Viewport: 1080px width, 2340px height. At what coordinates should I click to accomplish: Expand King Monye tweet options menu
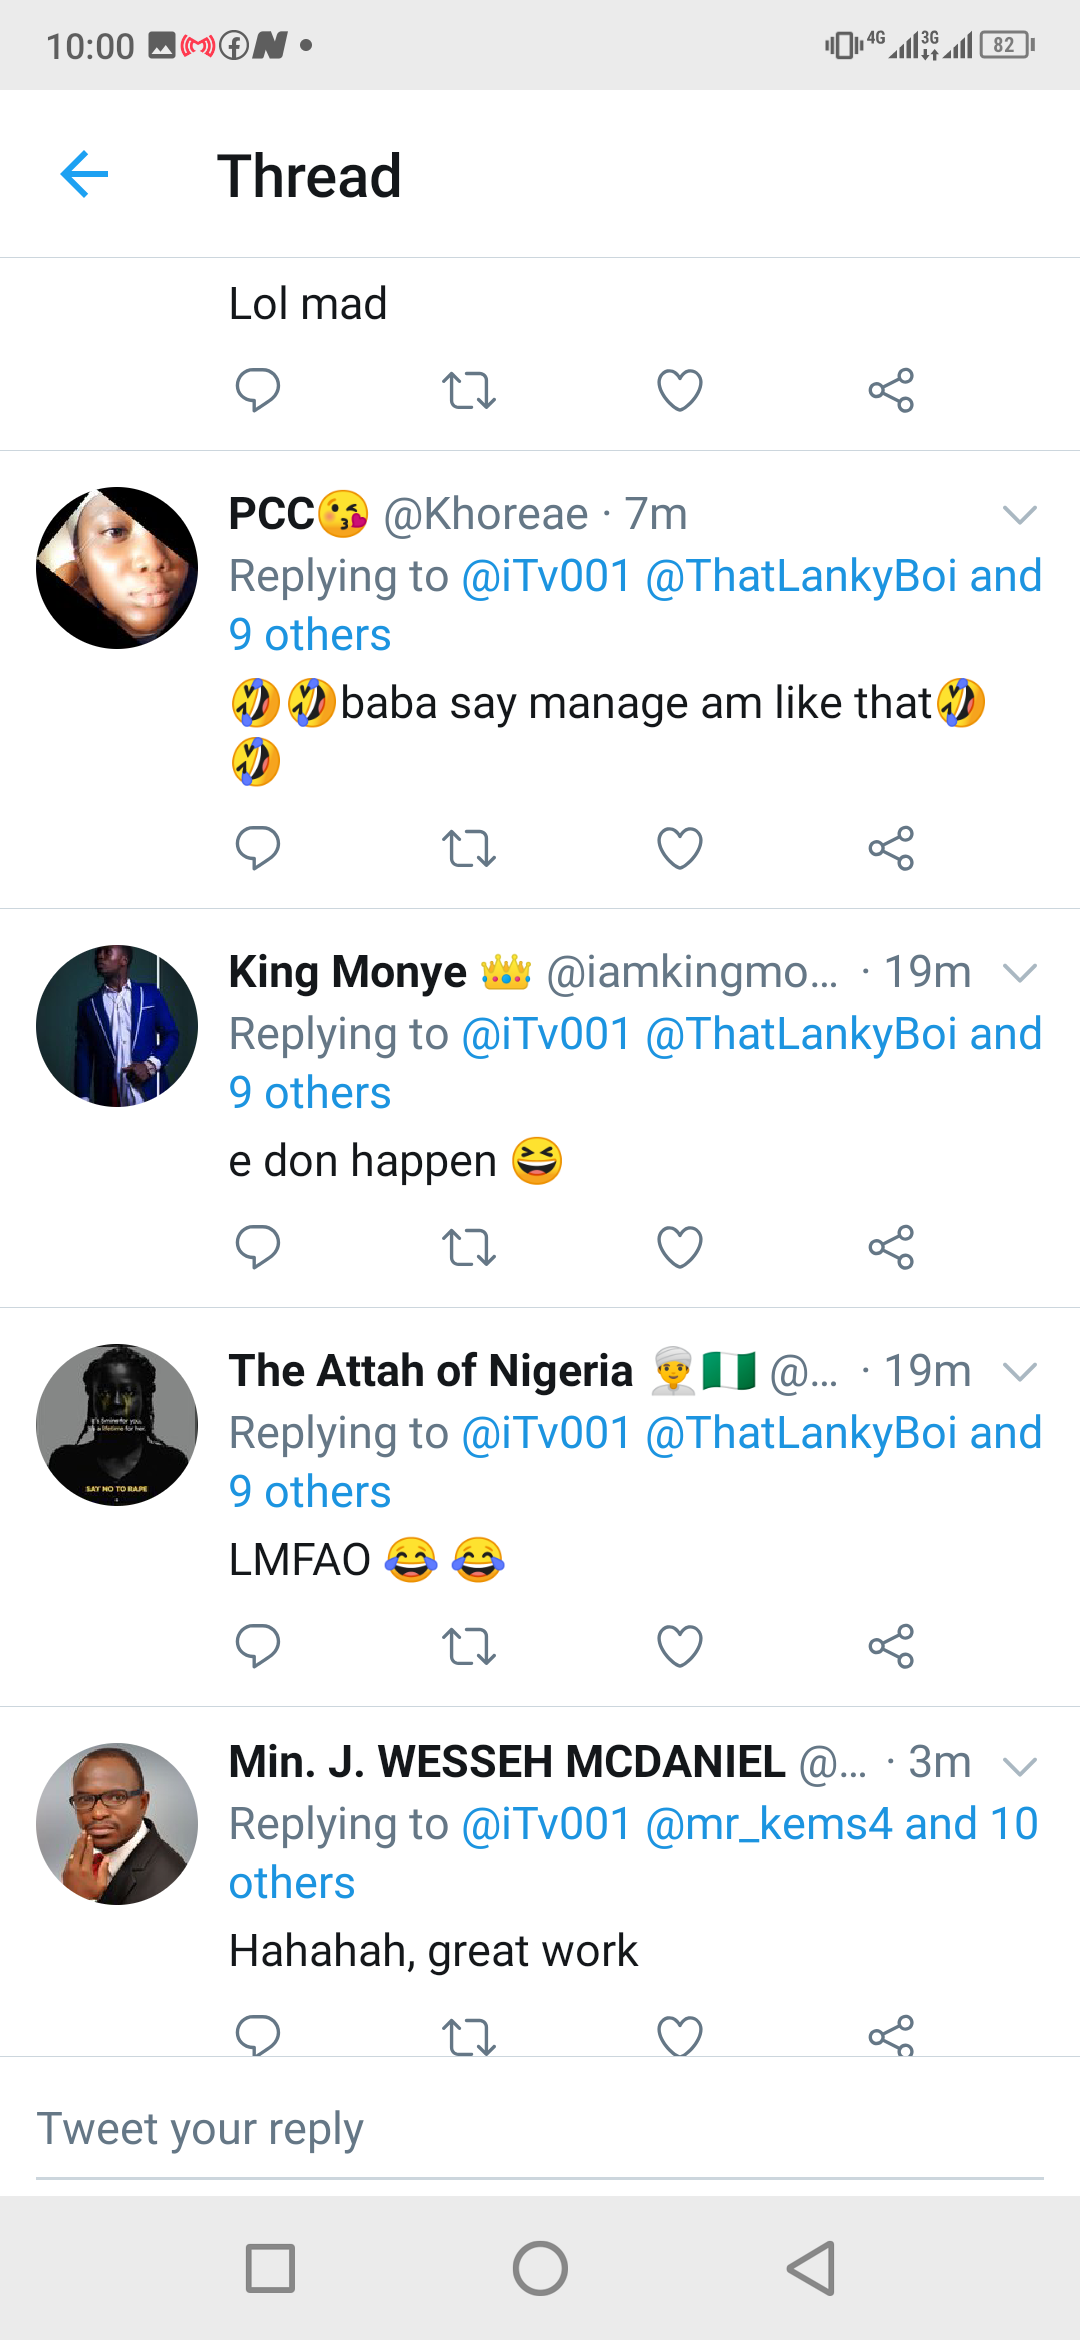click(1019, 973)
